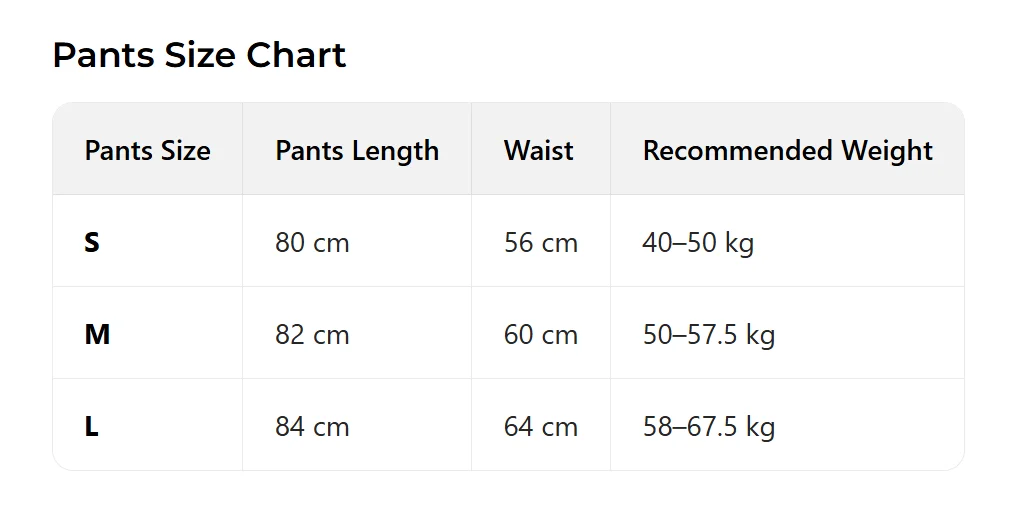The height and width of the screenshot is (517, 1034).
Task: Click the Waist column header
Action: [x=538, y=151]
